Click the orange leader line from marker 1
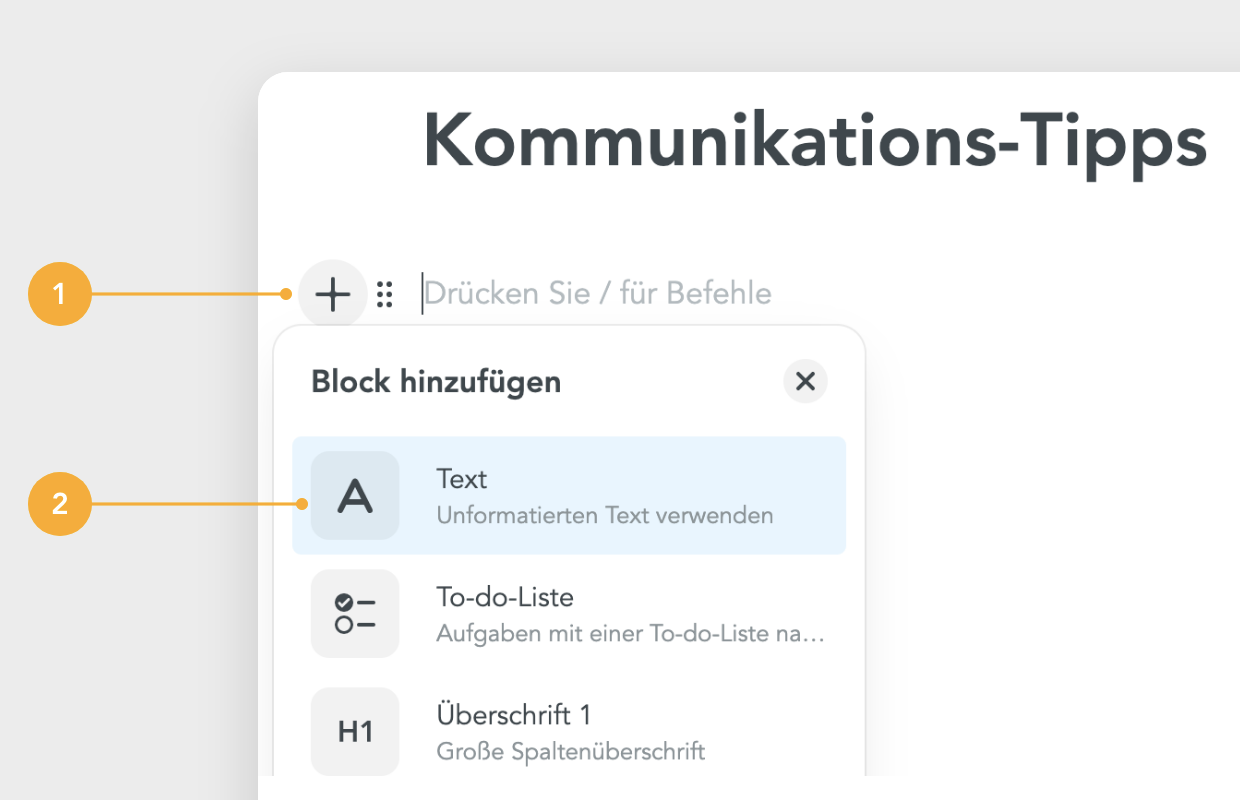The image size is (1240, 800). pyautogui.click(x=190, y=295)
